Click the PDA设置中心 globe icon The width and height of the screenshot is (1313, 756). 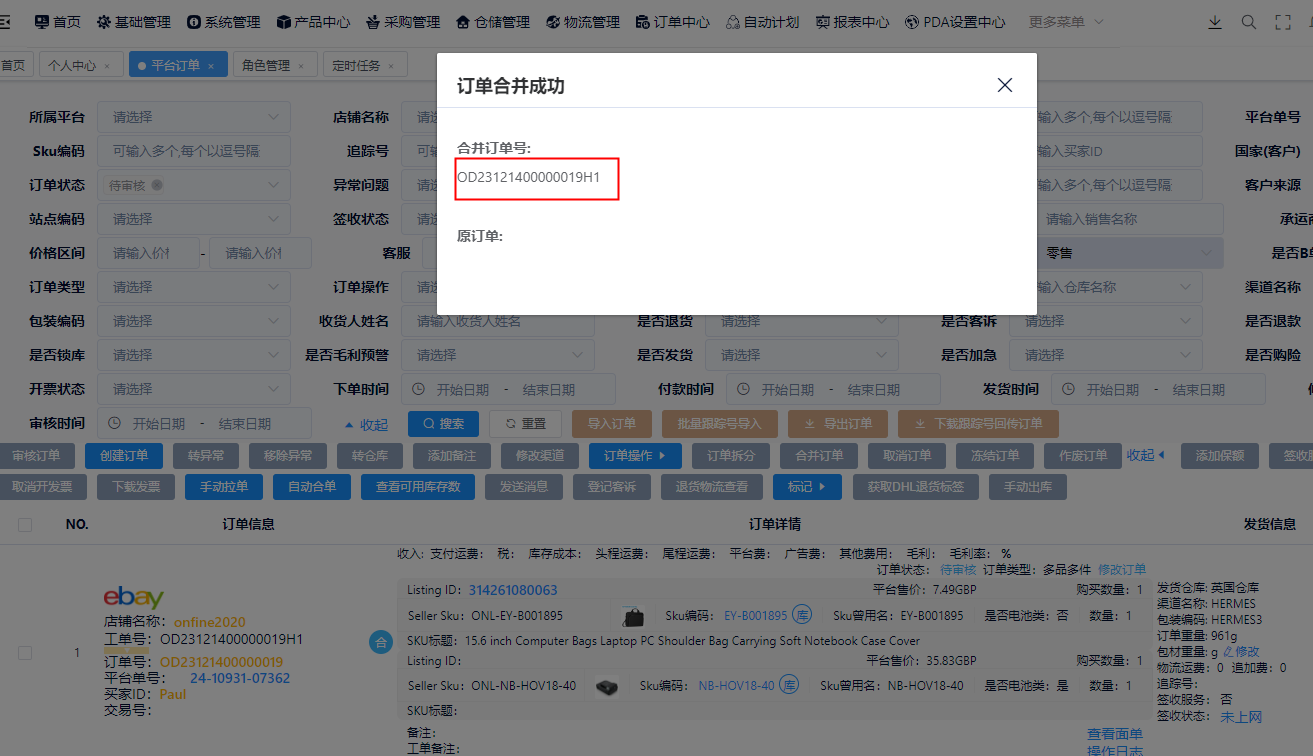click(x=911, y=21)
